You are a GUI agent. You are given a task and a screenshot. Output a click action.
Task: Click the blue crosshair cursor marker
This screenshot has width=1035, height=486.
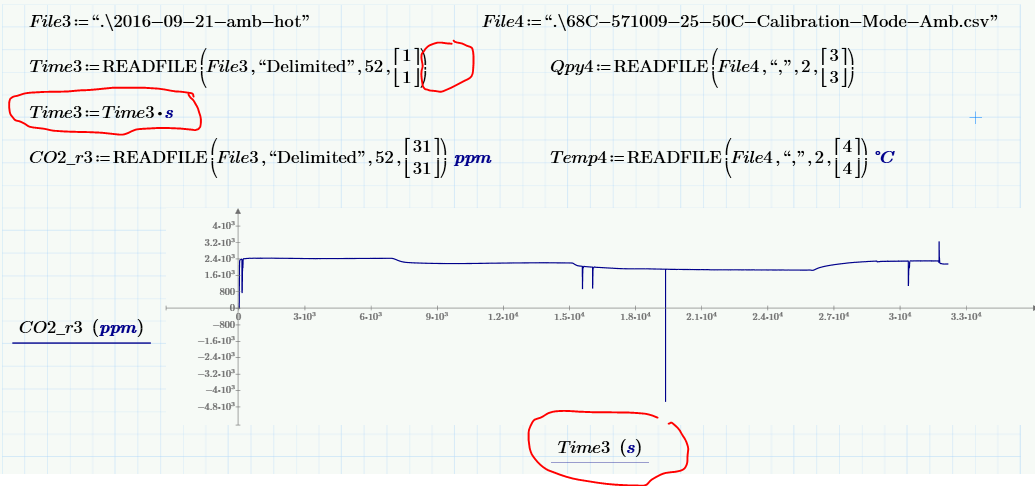[976, 118]
